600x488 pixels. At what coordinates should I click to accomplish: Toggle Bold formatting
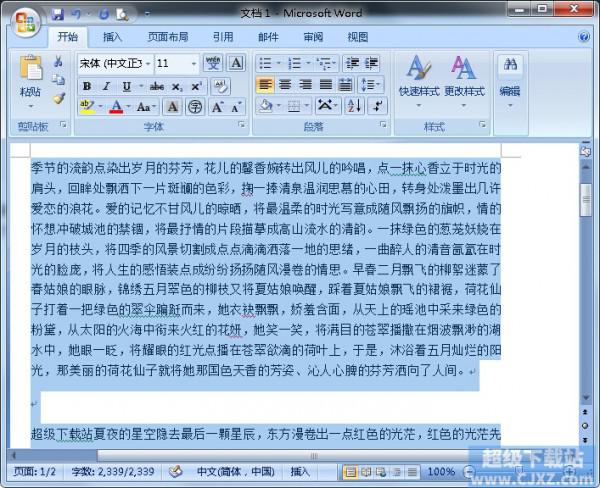point(87,86)
